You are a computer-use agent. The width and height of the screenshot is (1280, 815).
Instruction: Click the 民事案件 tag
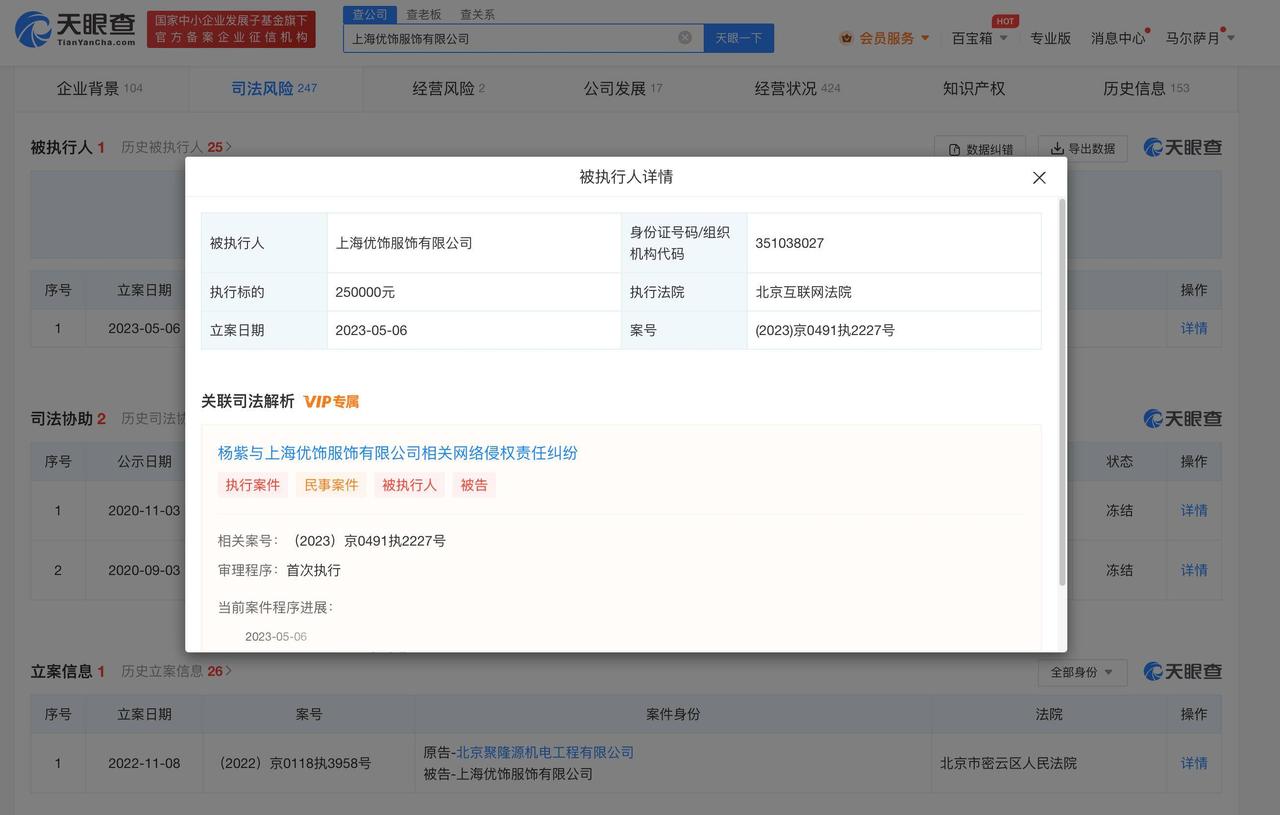pos(331,485)
